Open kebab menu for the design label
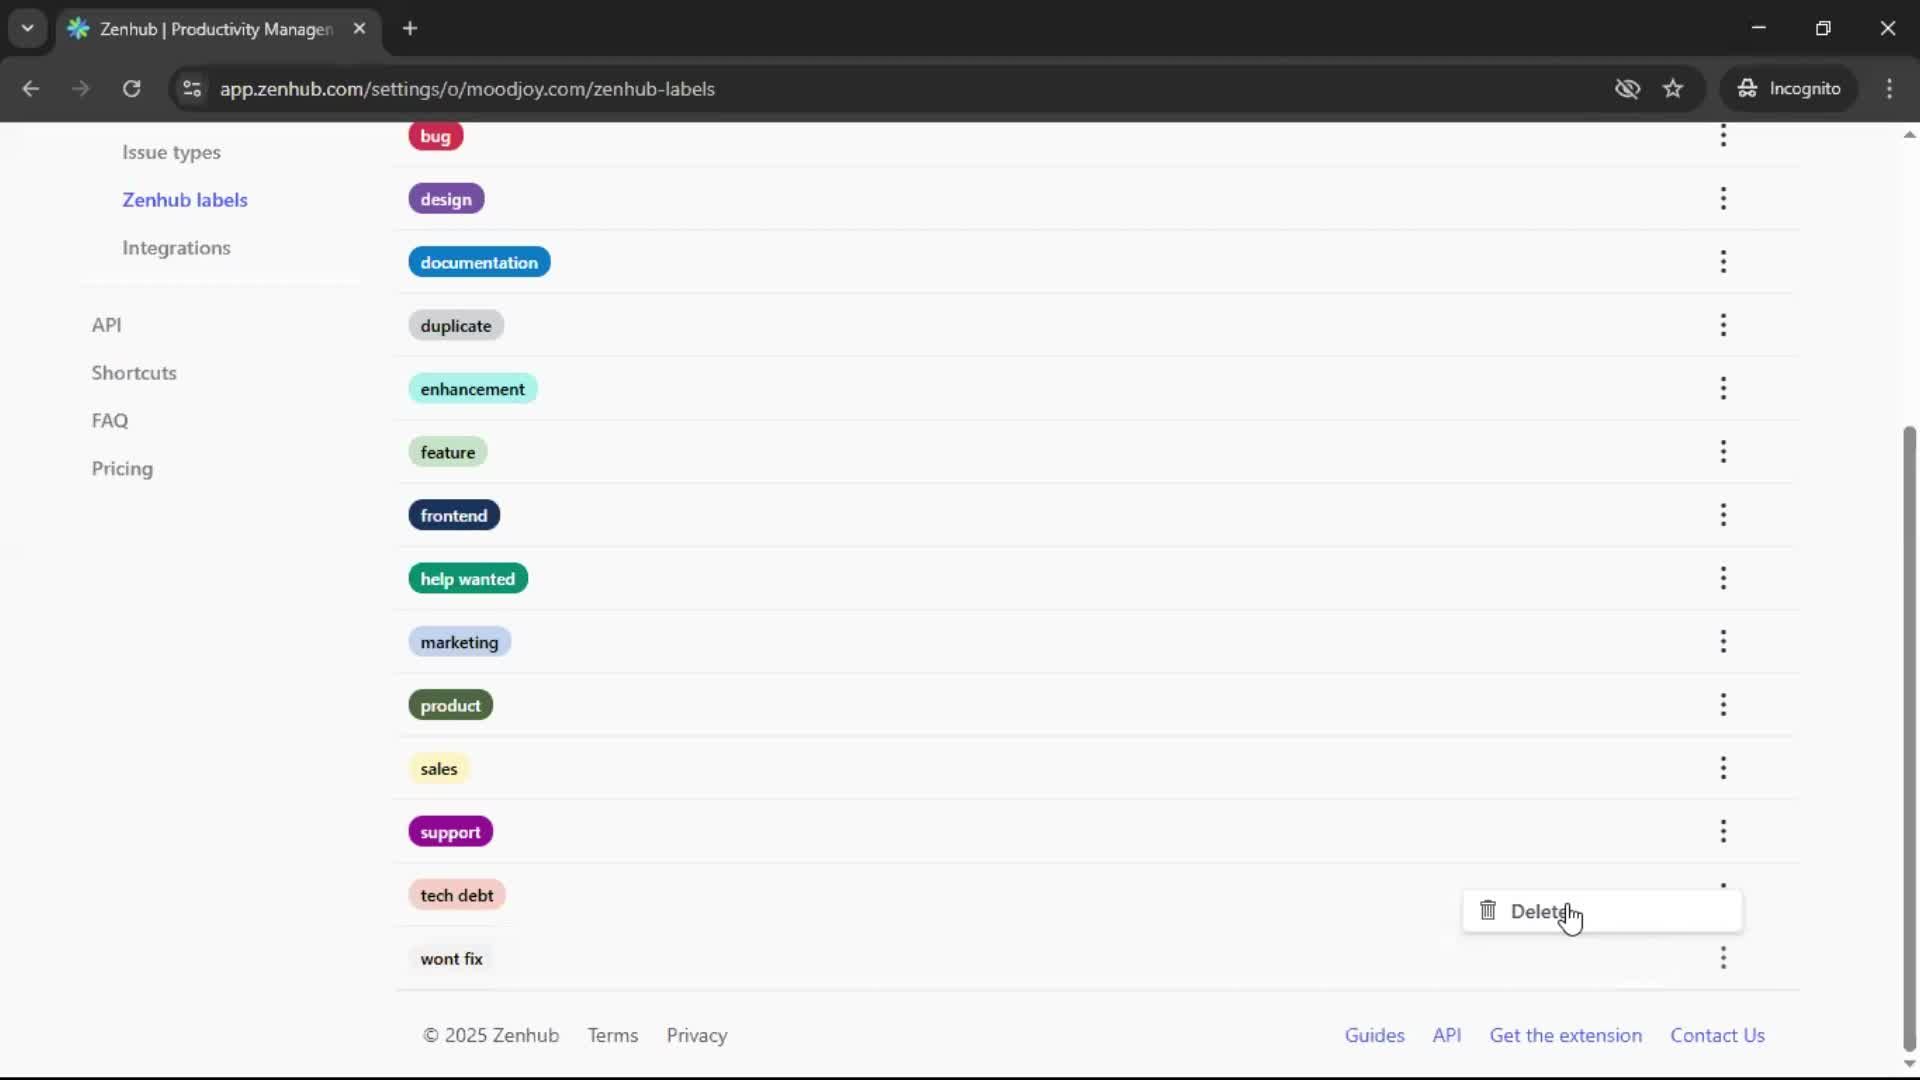The image size is (1920, 1080). pyautogui.click(x=1724, y=198)
